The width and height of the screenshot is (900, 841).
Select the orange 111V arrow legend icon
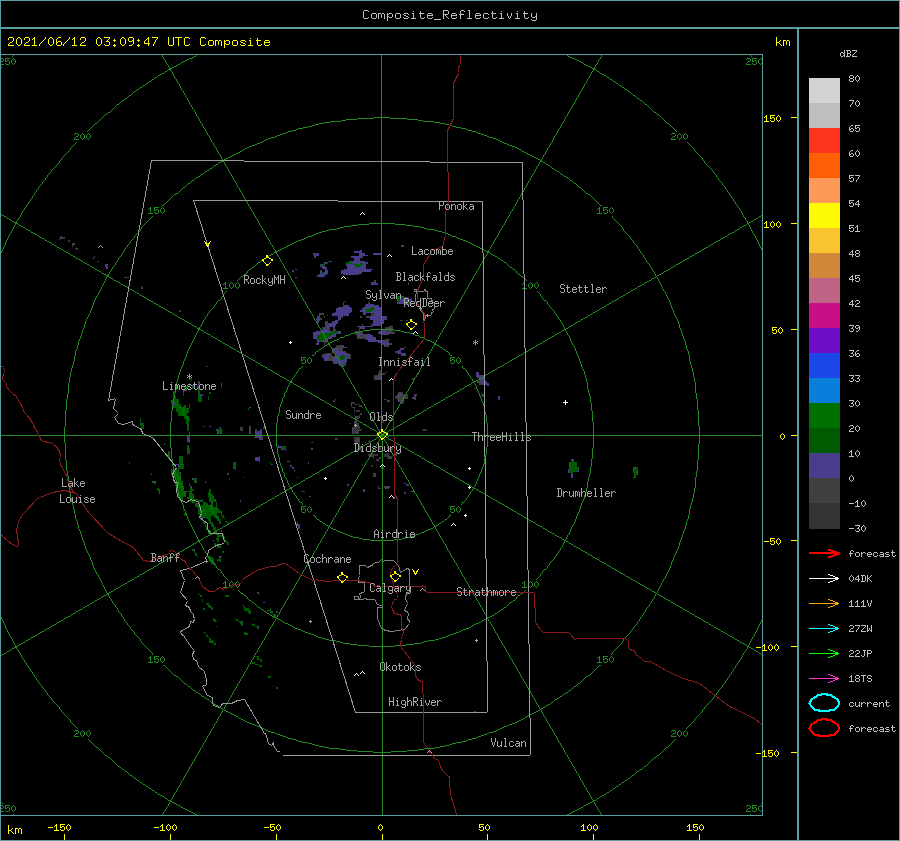tap(824, 603)
